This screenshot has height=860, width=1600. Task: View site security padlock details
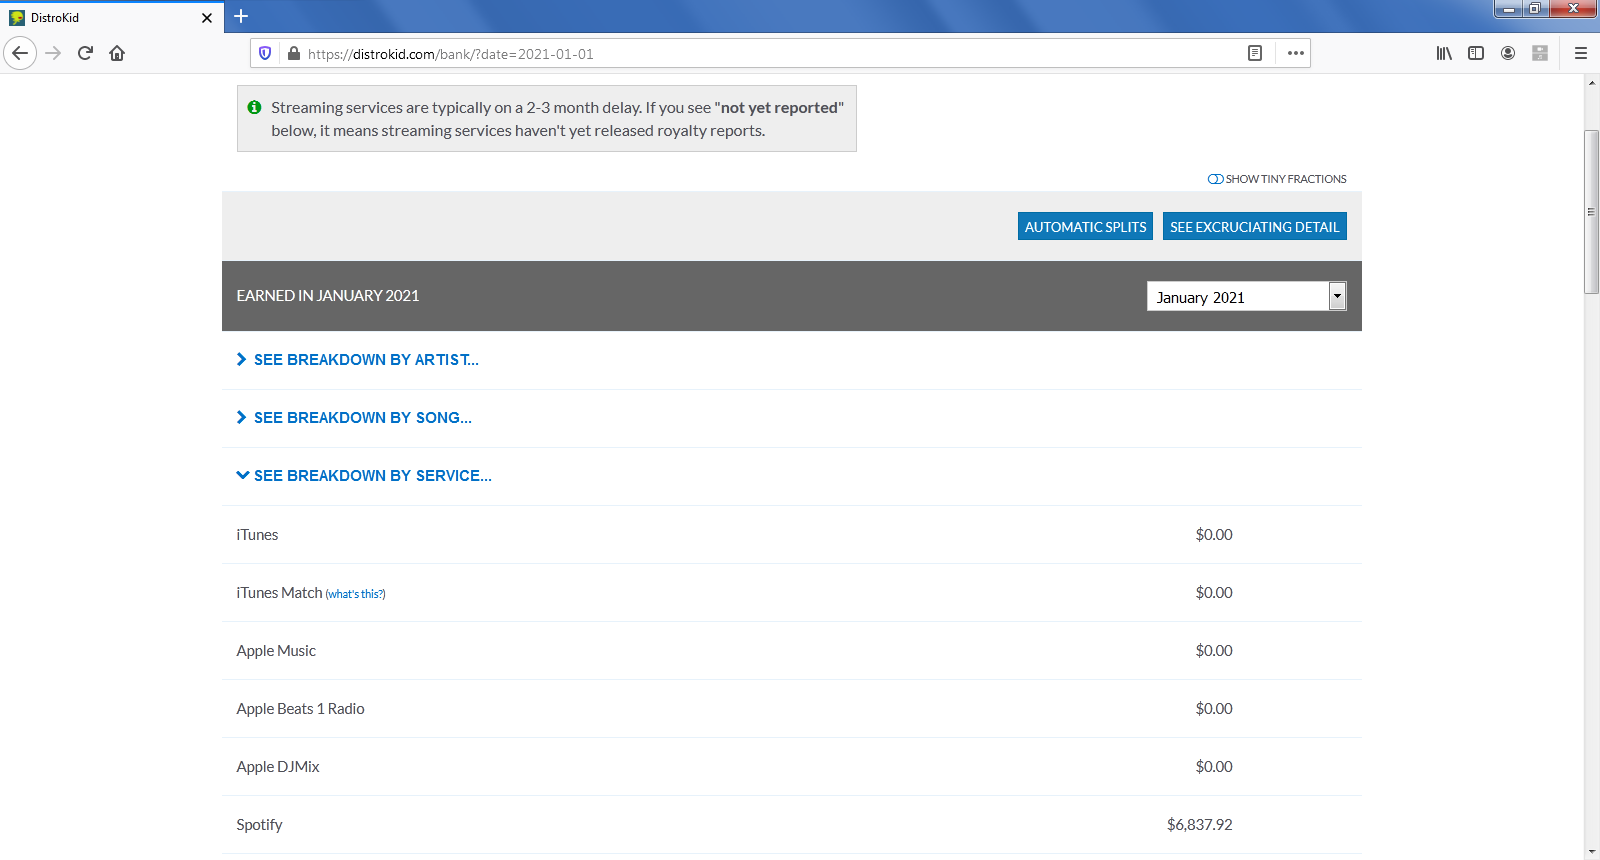[293, 53]
